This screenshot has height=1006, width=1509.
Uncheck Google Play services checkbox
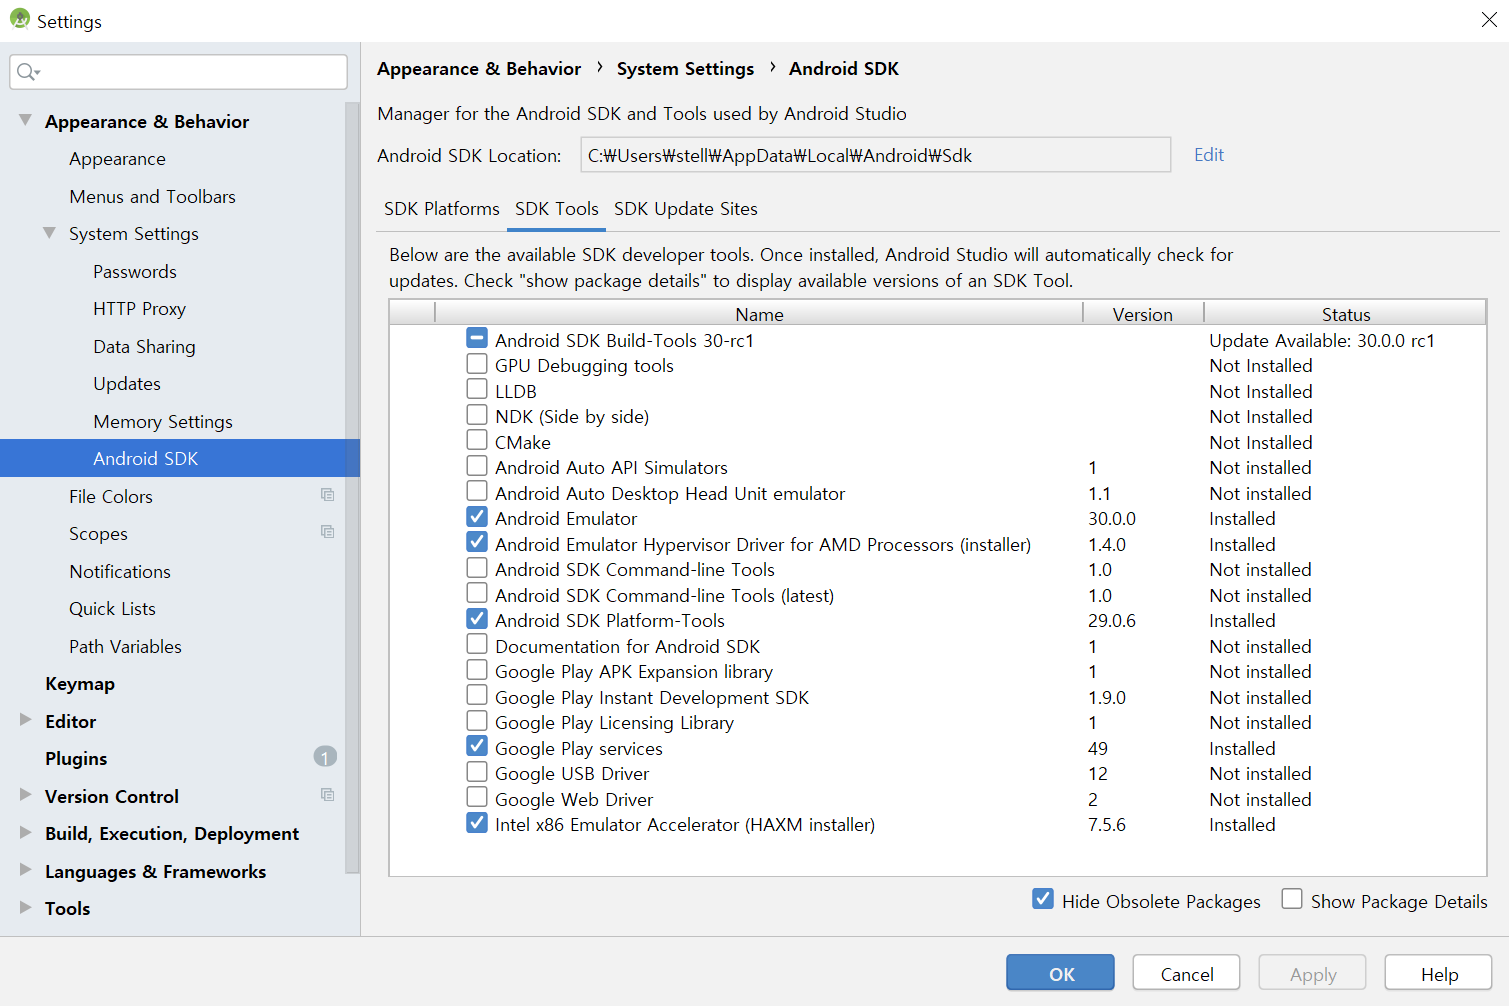coord(477,747)
